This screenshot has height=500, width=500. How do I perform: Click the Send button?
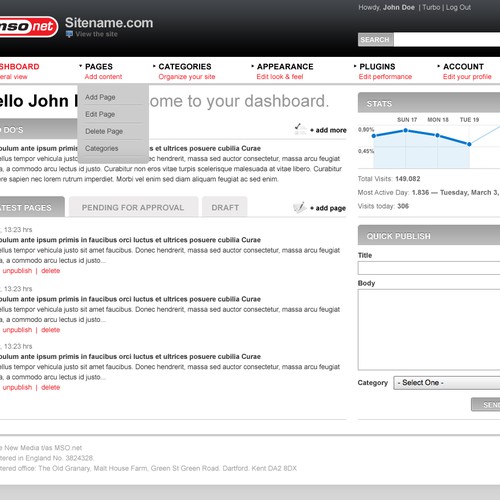(486, 404)
